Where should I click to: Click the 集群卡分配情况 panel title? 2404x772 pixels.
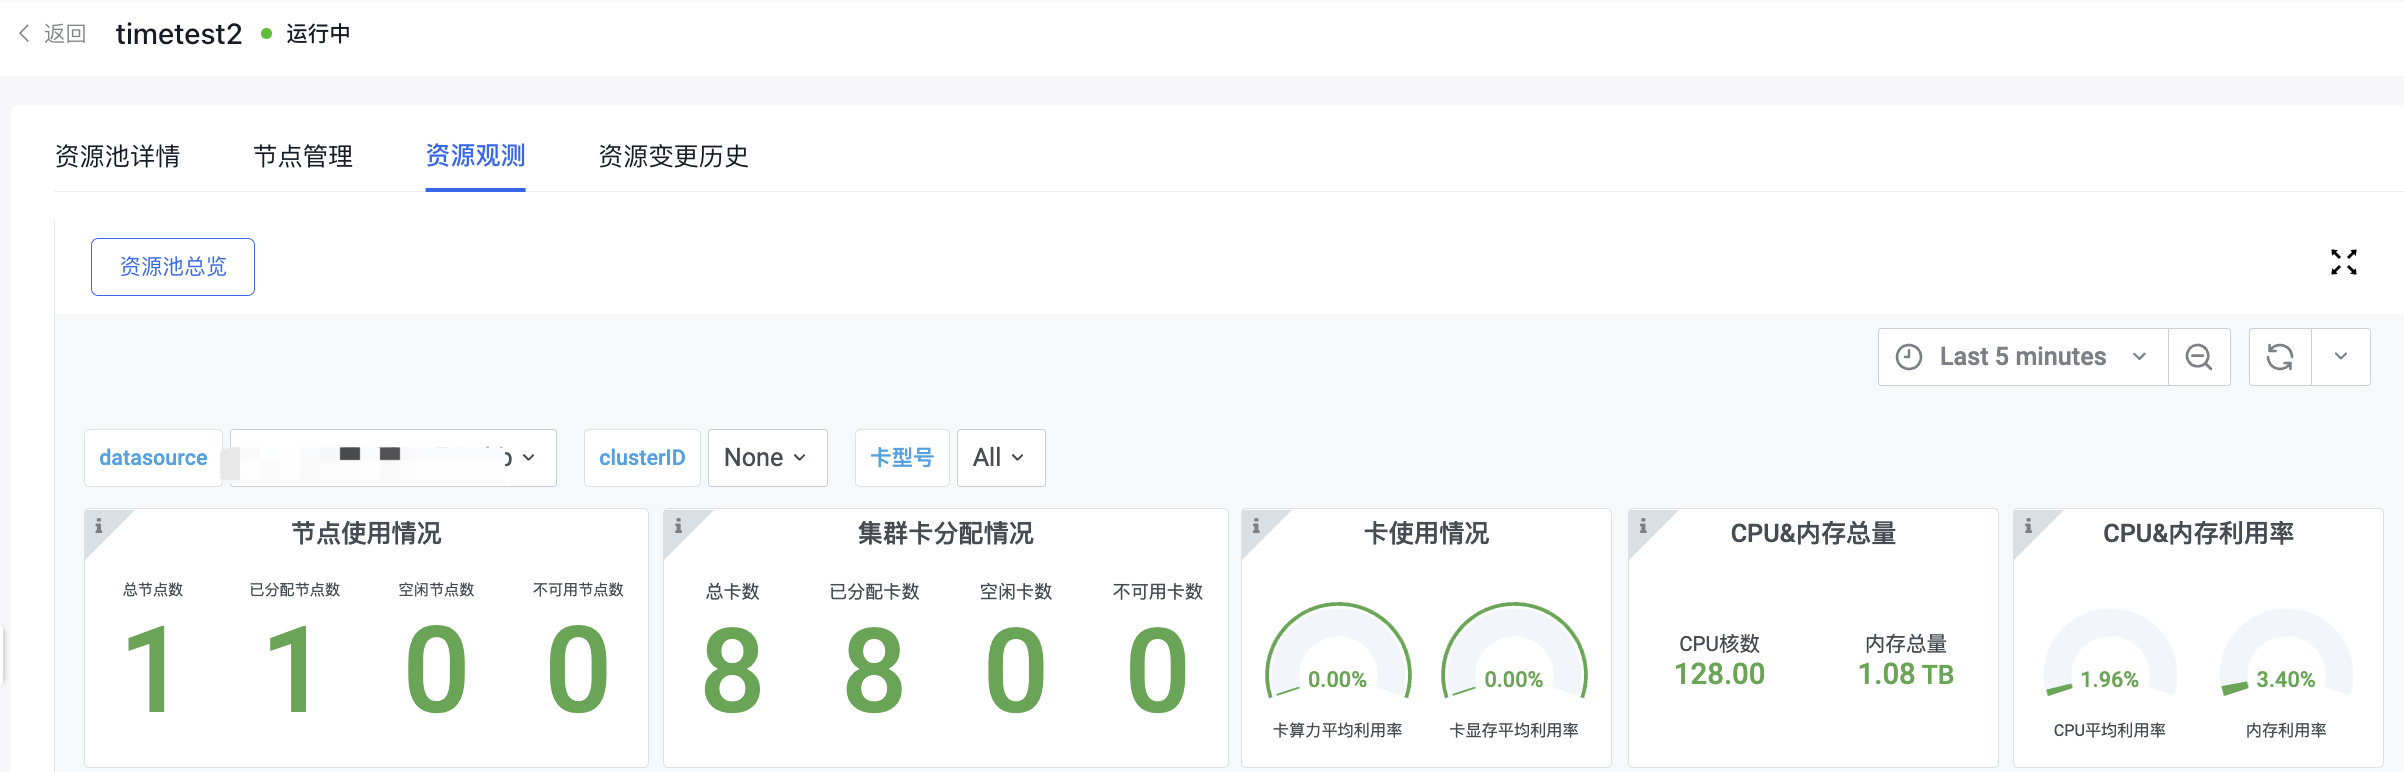(945, 533)
